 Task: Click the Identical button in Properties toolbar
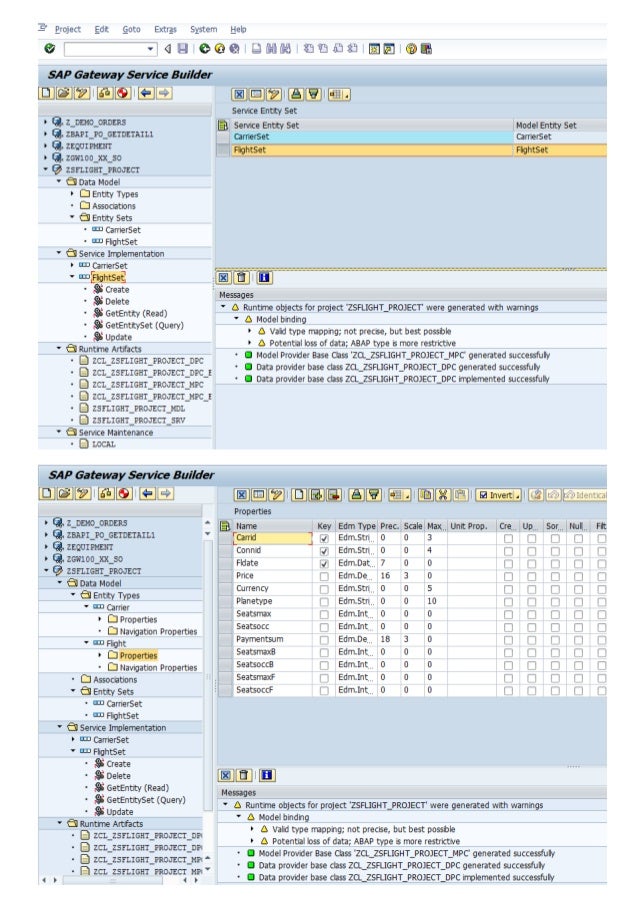(584, 495)
